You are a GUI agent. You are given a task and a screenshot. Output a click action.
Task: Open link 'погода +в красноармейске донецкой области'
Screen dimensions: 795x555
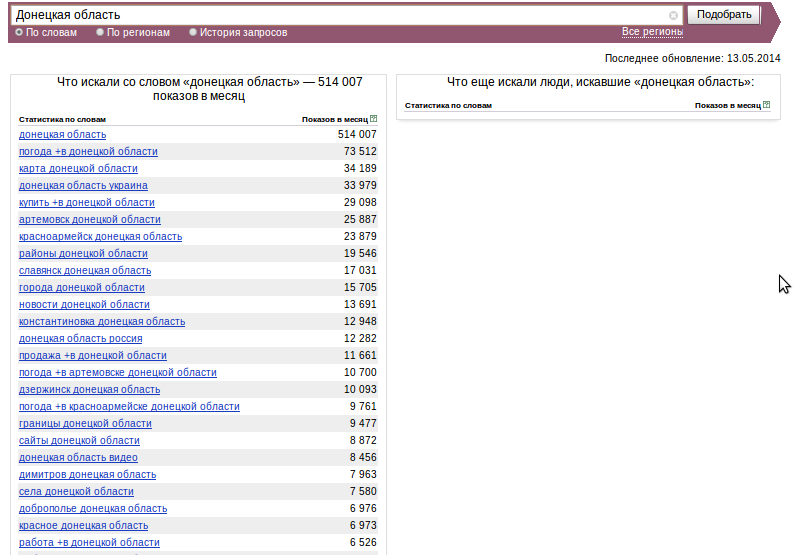click(129, 406)
